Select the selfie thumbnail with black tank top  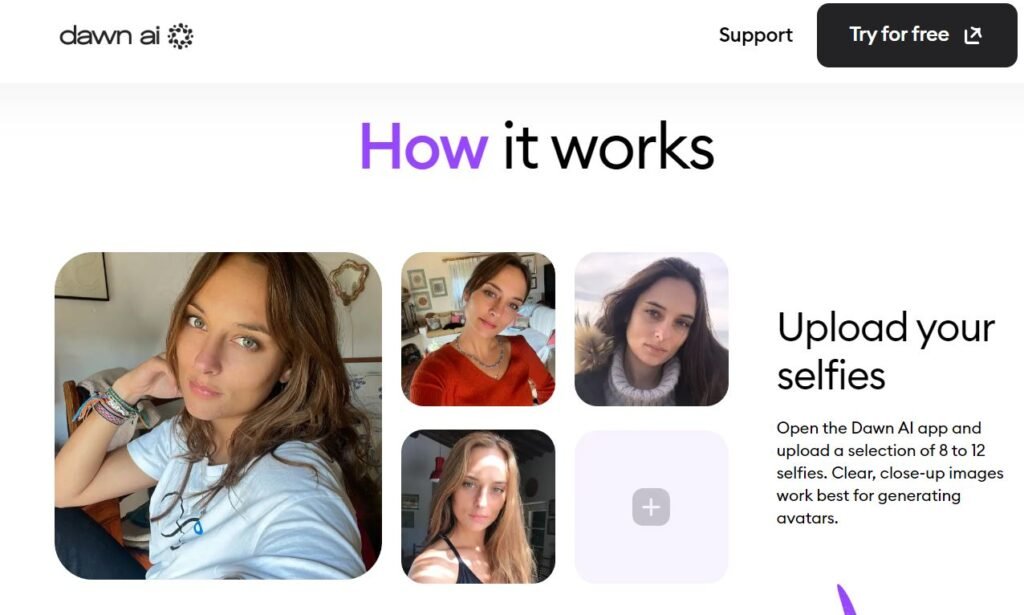click(478, 506)
